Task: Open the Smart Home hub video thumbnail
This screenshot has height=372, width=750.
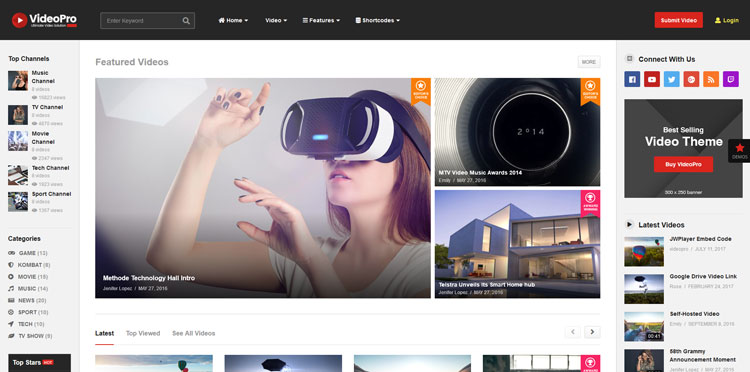Action: (x=517, y=244)
